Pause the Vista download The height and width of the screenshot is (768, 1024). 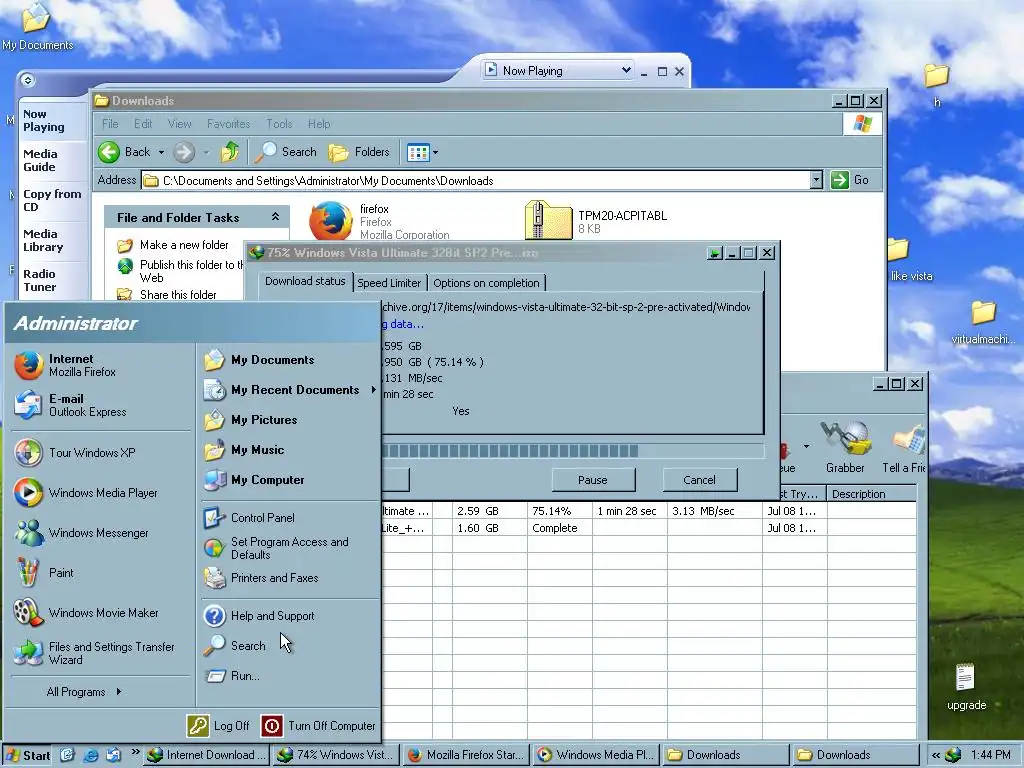(x=593, y=480)
